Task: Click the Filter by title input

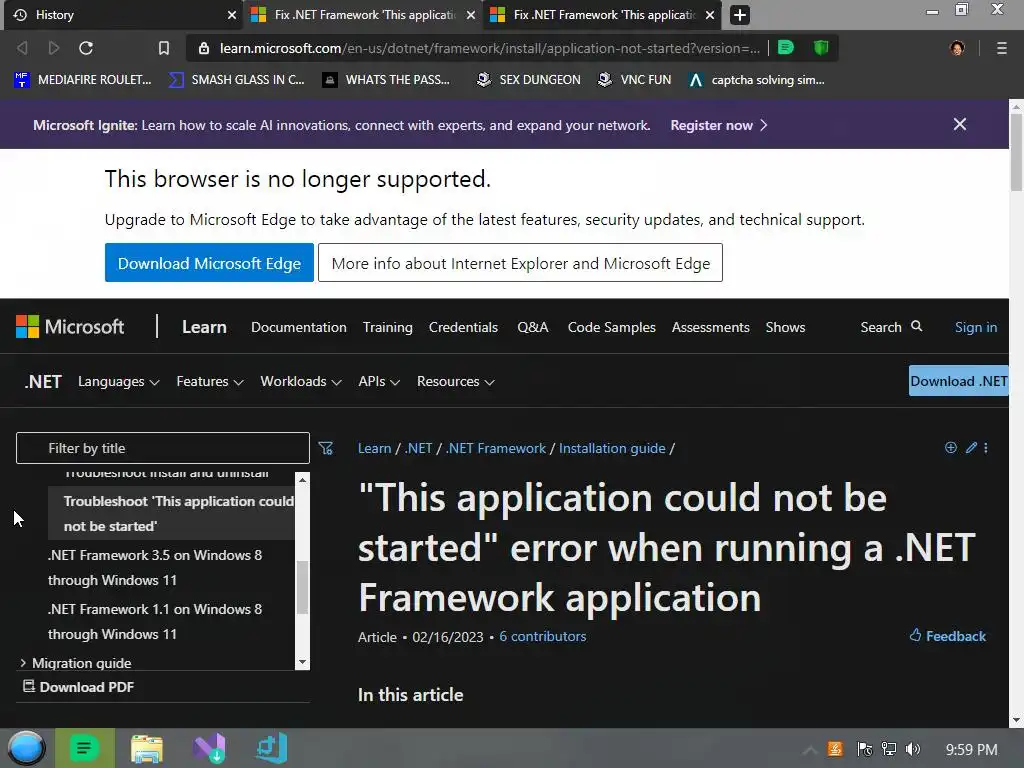Action: coord(163,448)
